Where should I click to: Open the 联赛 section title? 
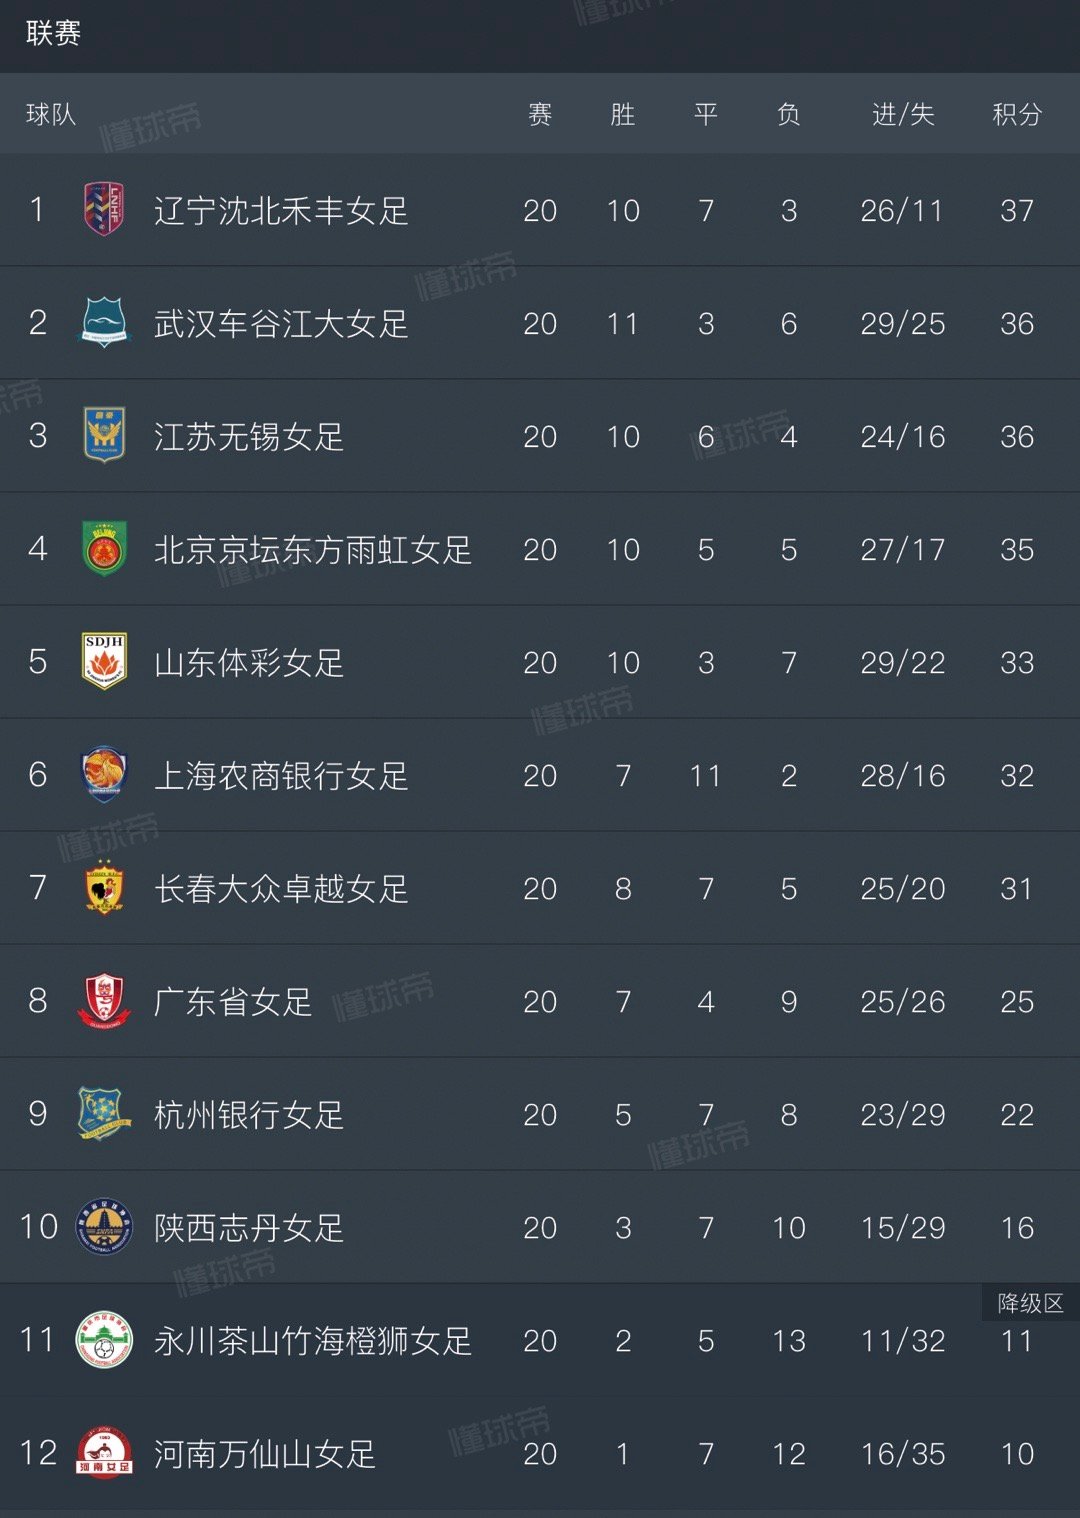point(53,33)
